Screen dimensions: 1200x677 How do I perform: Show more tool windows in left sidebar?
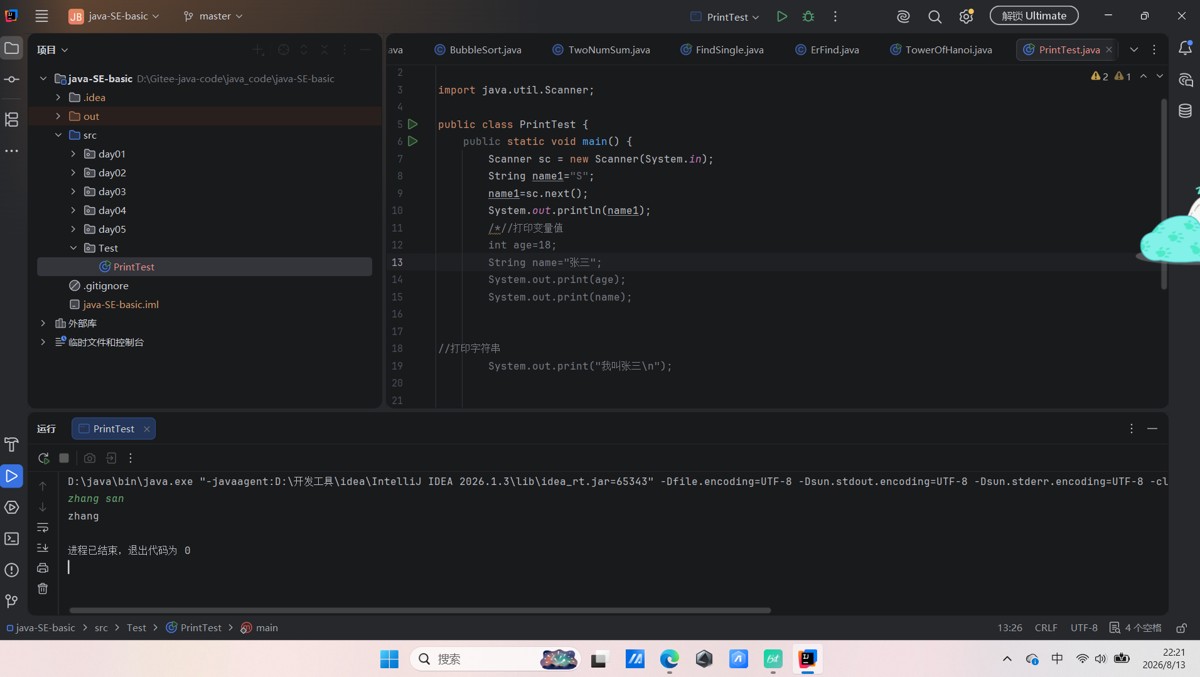tap(12, 151)
